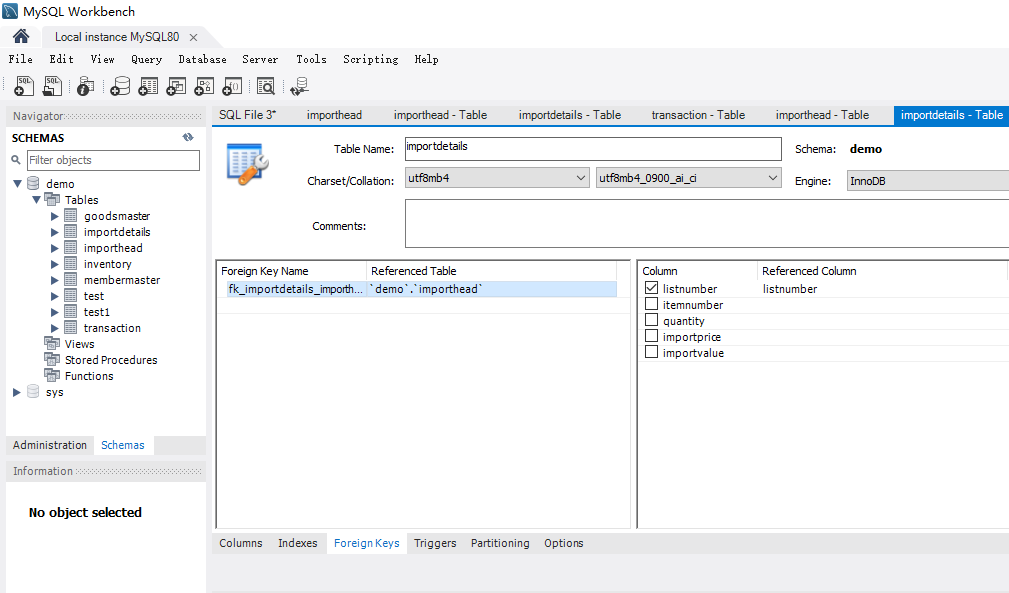Click the reconnect to DBMS icon
This screenshot has width=1009, height=593.
pyautogui.click(x=299, y=87)
